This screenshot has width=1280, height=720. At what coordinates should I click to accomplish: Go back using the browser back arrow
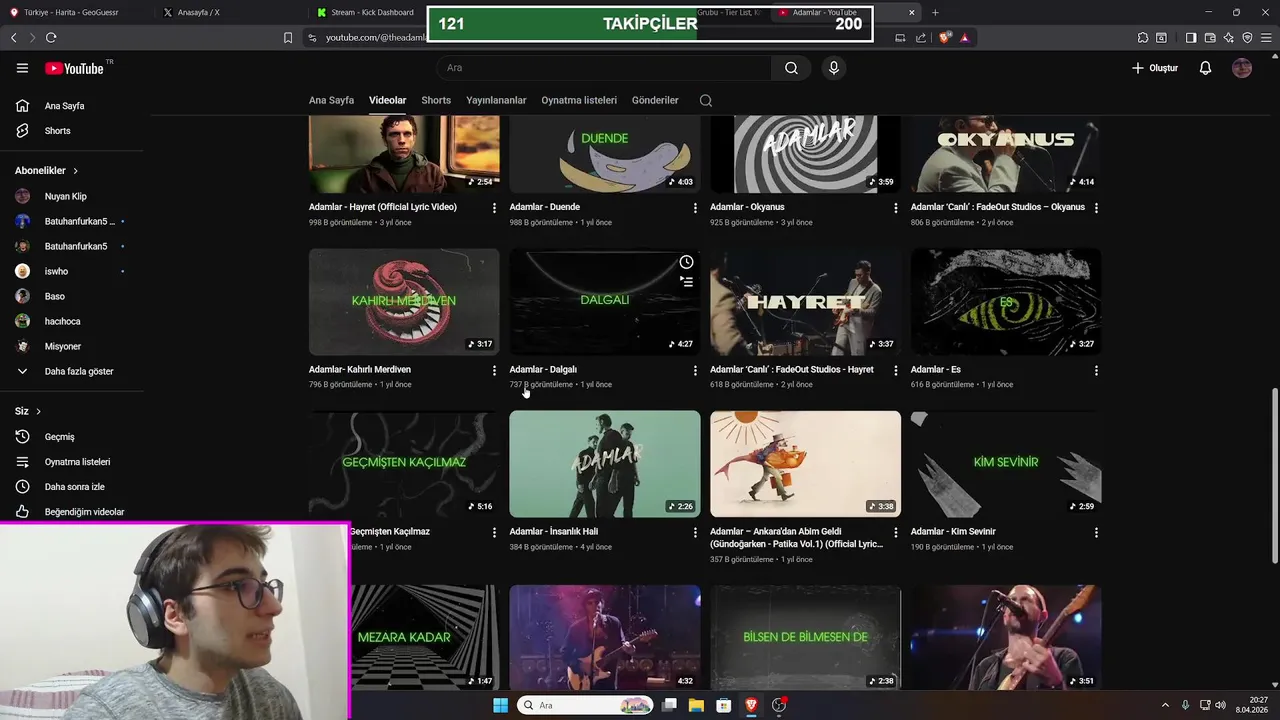tap(14, 37)
